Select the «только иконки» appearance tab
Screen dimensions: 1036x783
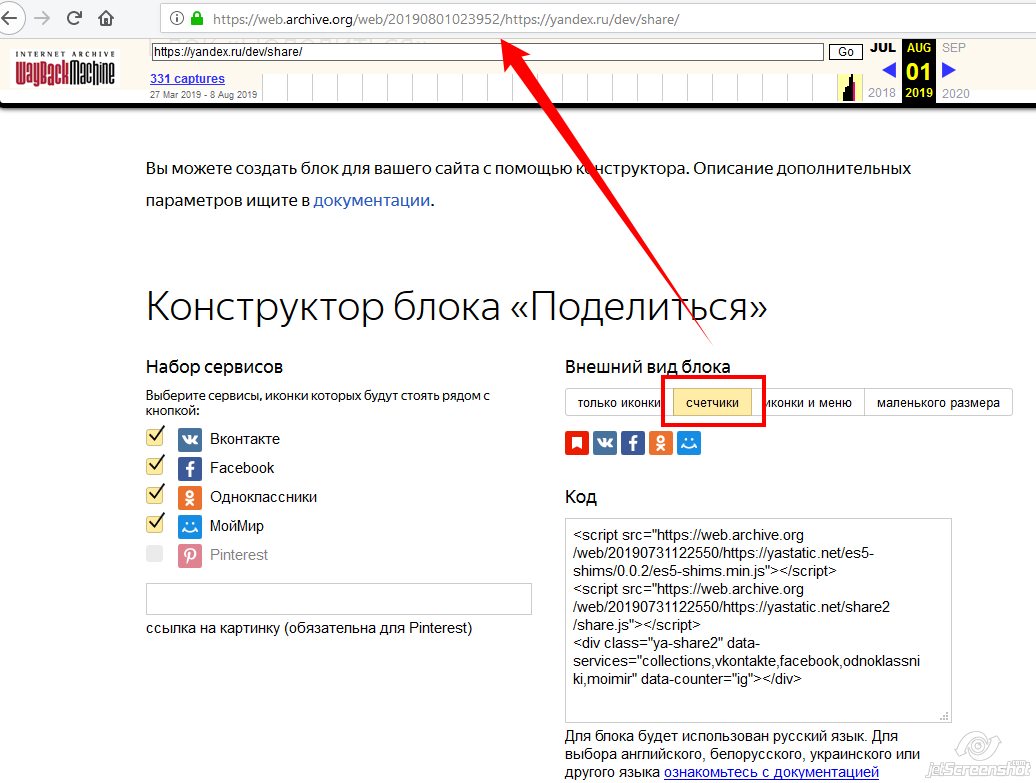[x=619, y=402]
